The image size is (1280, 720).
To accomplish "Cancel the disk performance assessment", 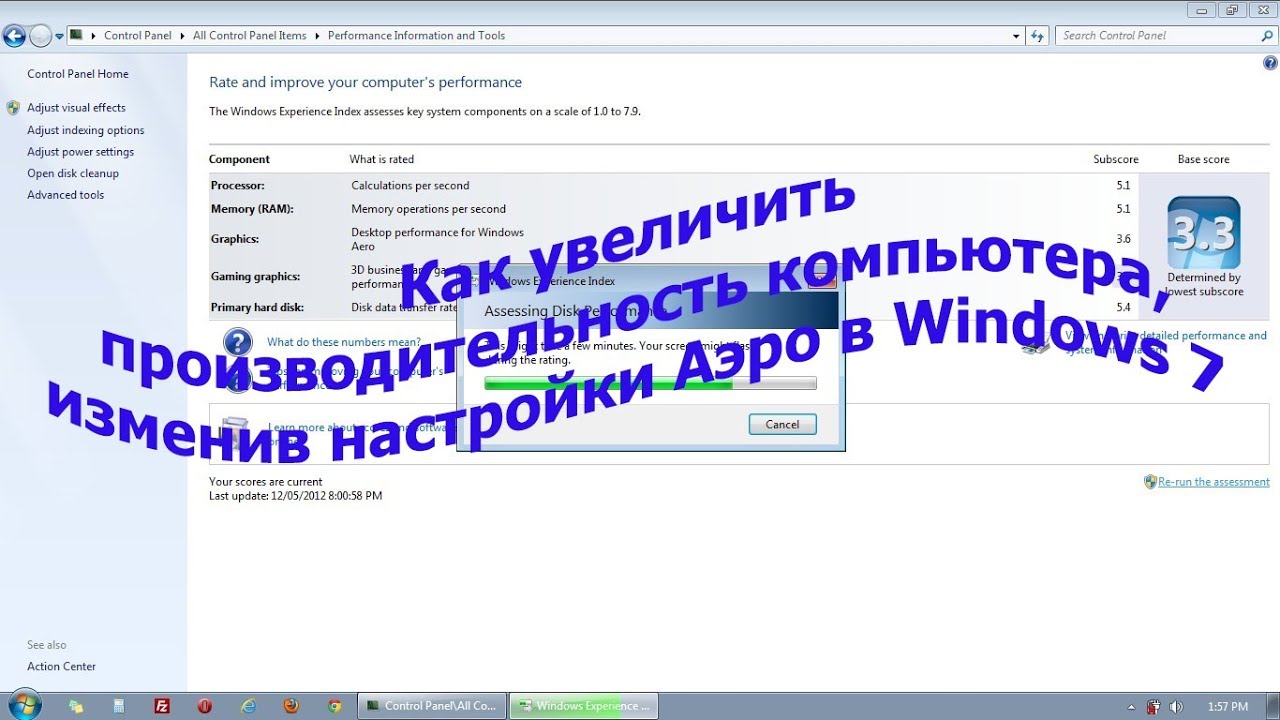I will (x=783, y=424).
